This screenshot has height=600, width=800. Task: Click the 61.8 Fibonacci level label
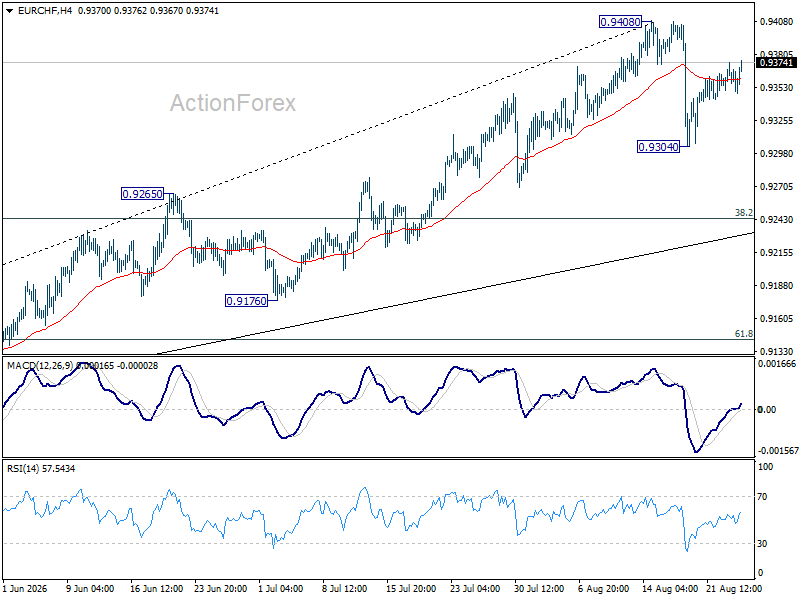[x=743, y=334]
